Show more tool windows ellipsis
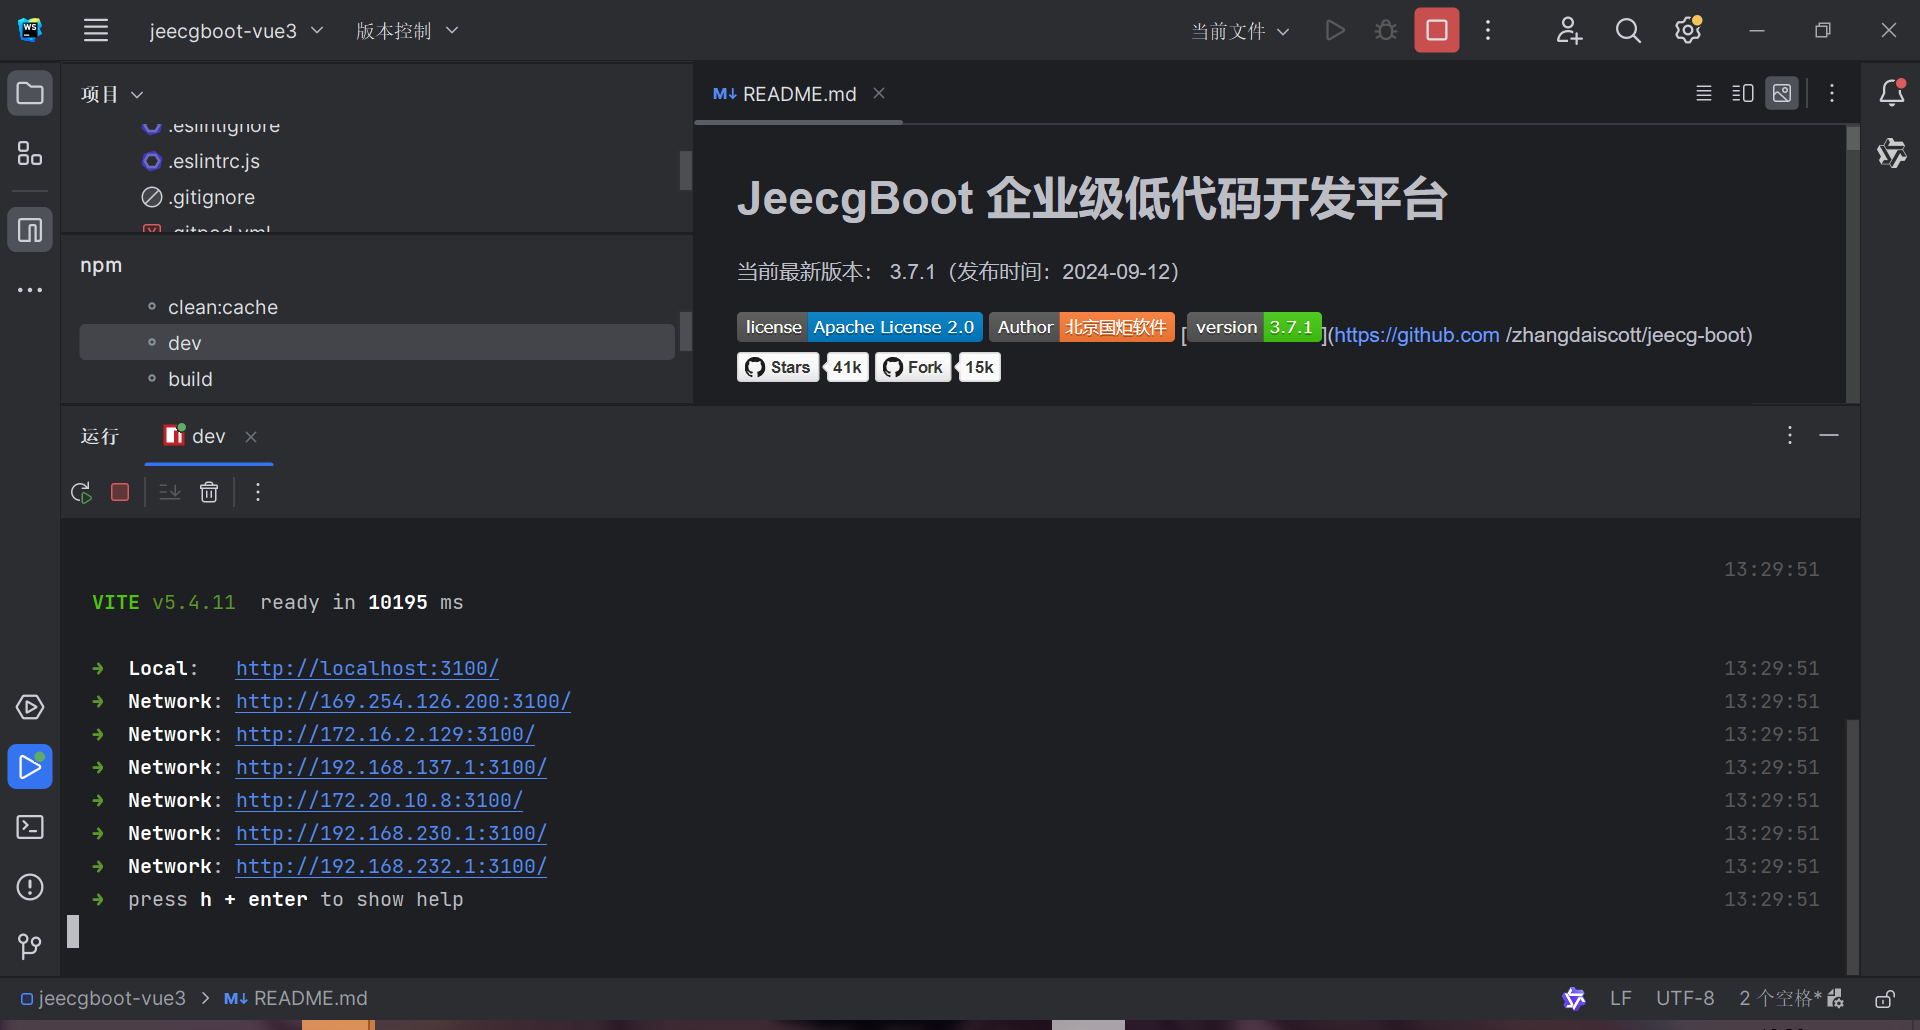The height and width of the screenshot is (1030, 1920). 30,290
